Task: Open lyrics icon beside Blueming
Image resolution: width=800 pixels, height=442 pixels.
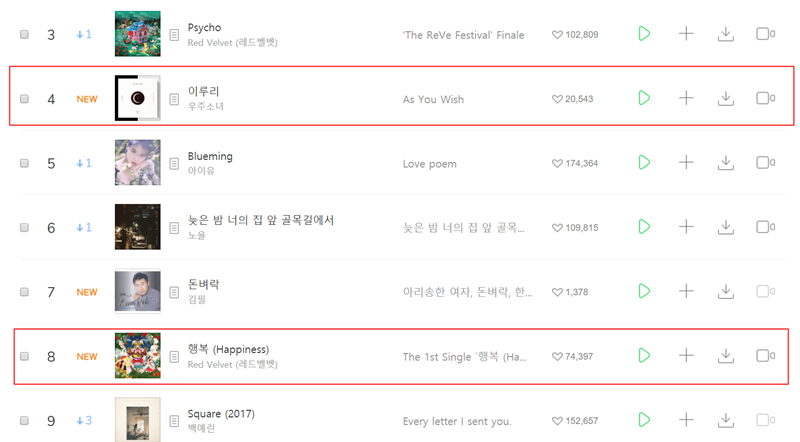Action: [175, 163]
